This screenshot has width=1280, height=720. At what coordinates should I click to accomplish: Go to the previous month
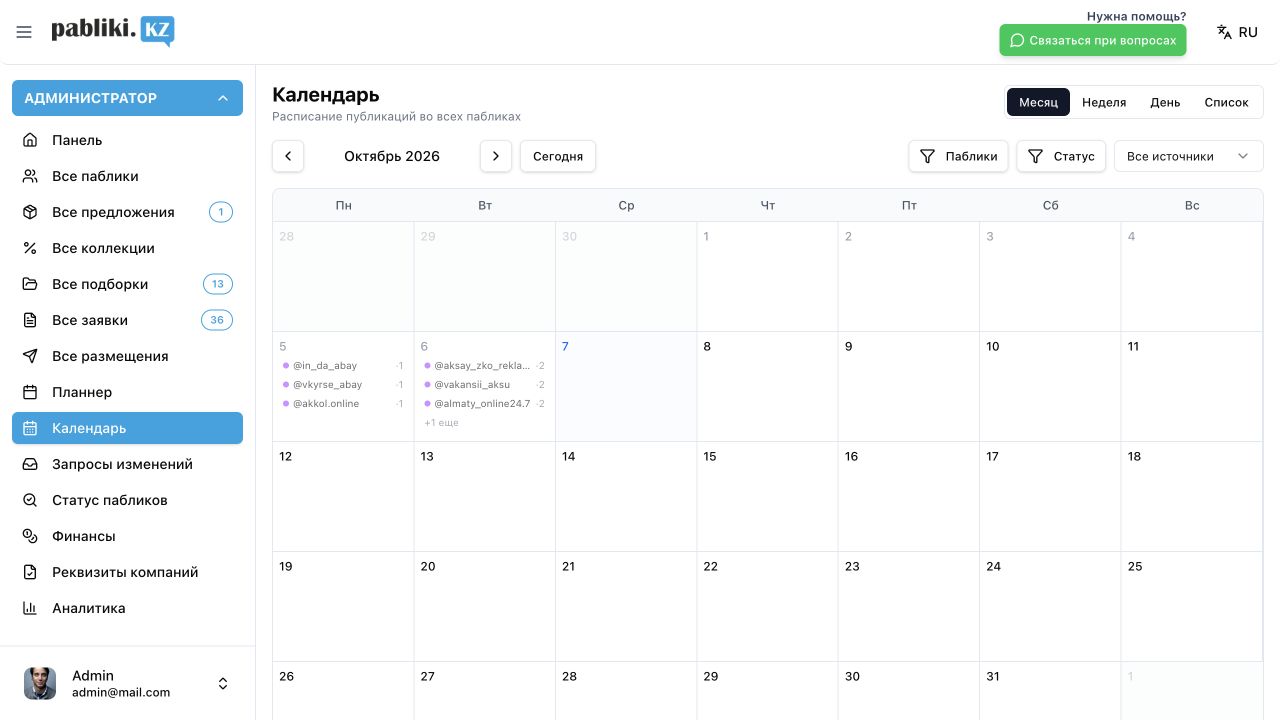point(288,156)
